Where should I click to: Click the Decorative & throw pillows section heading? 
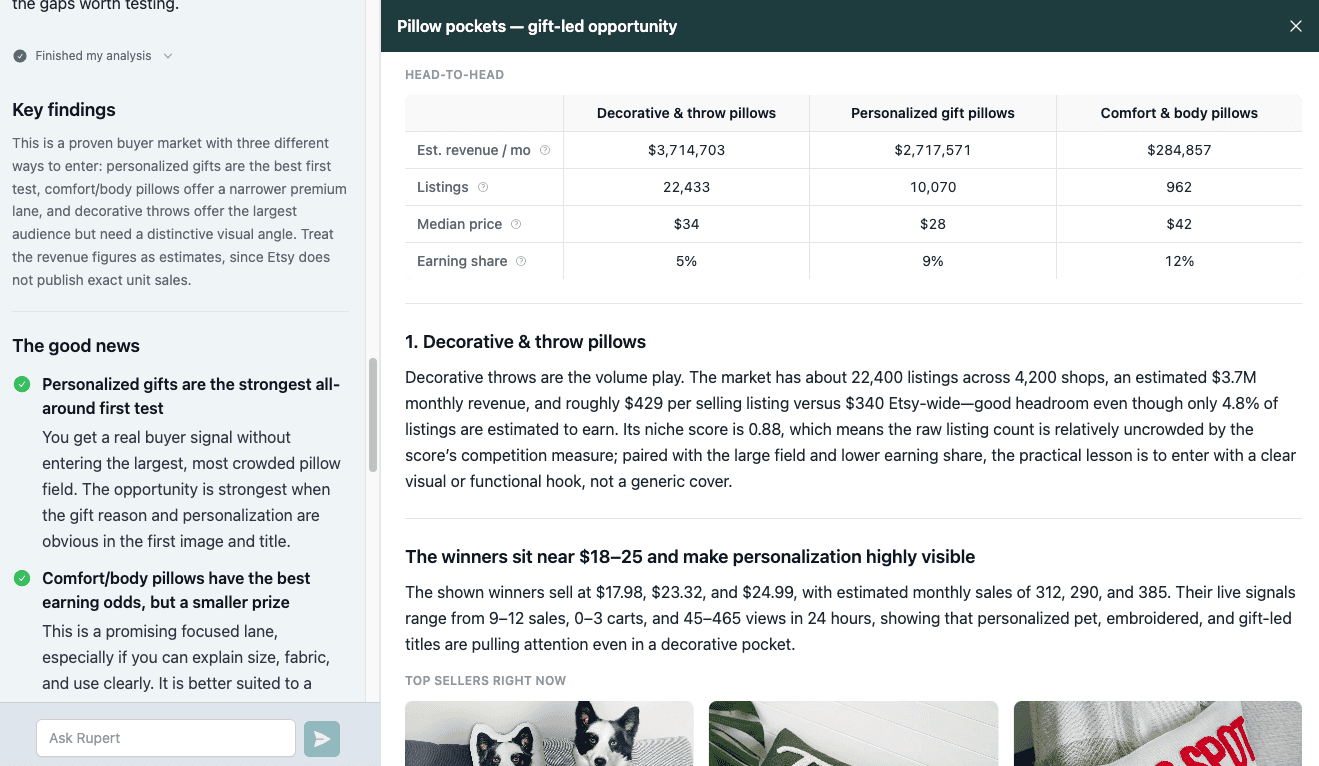tap(525, 342)
